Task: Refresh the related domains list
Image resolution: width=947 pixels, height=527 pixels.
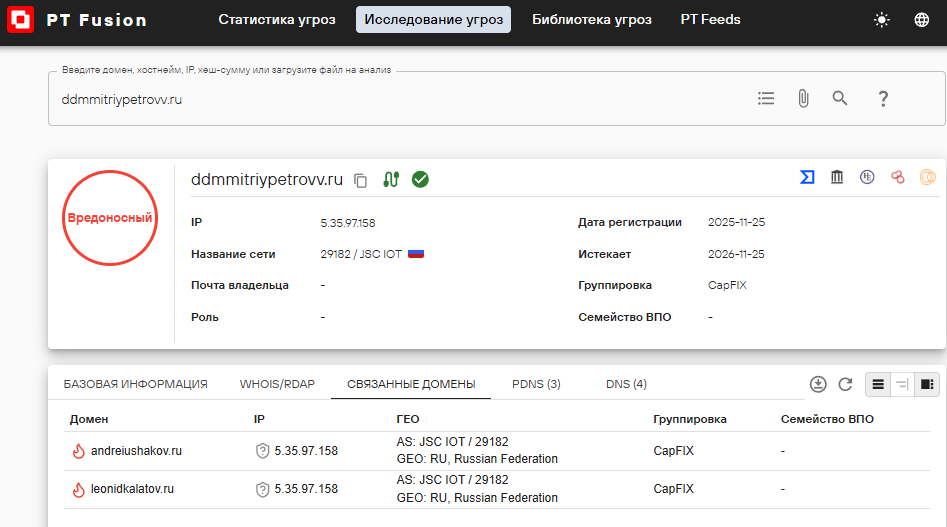Action: 845,384
